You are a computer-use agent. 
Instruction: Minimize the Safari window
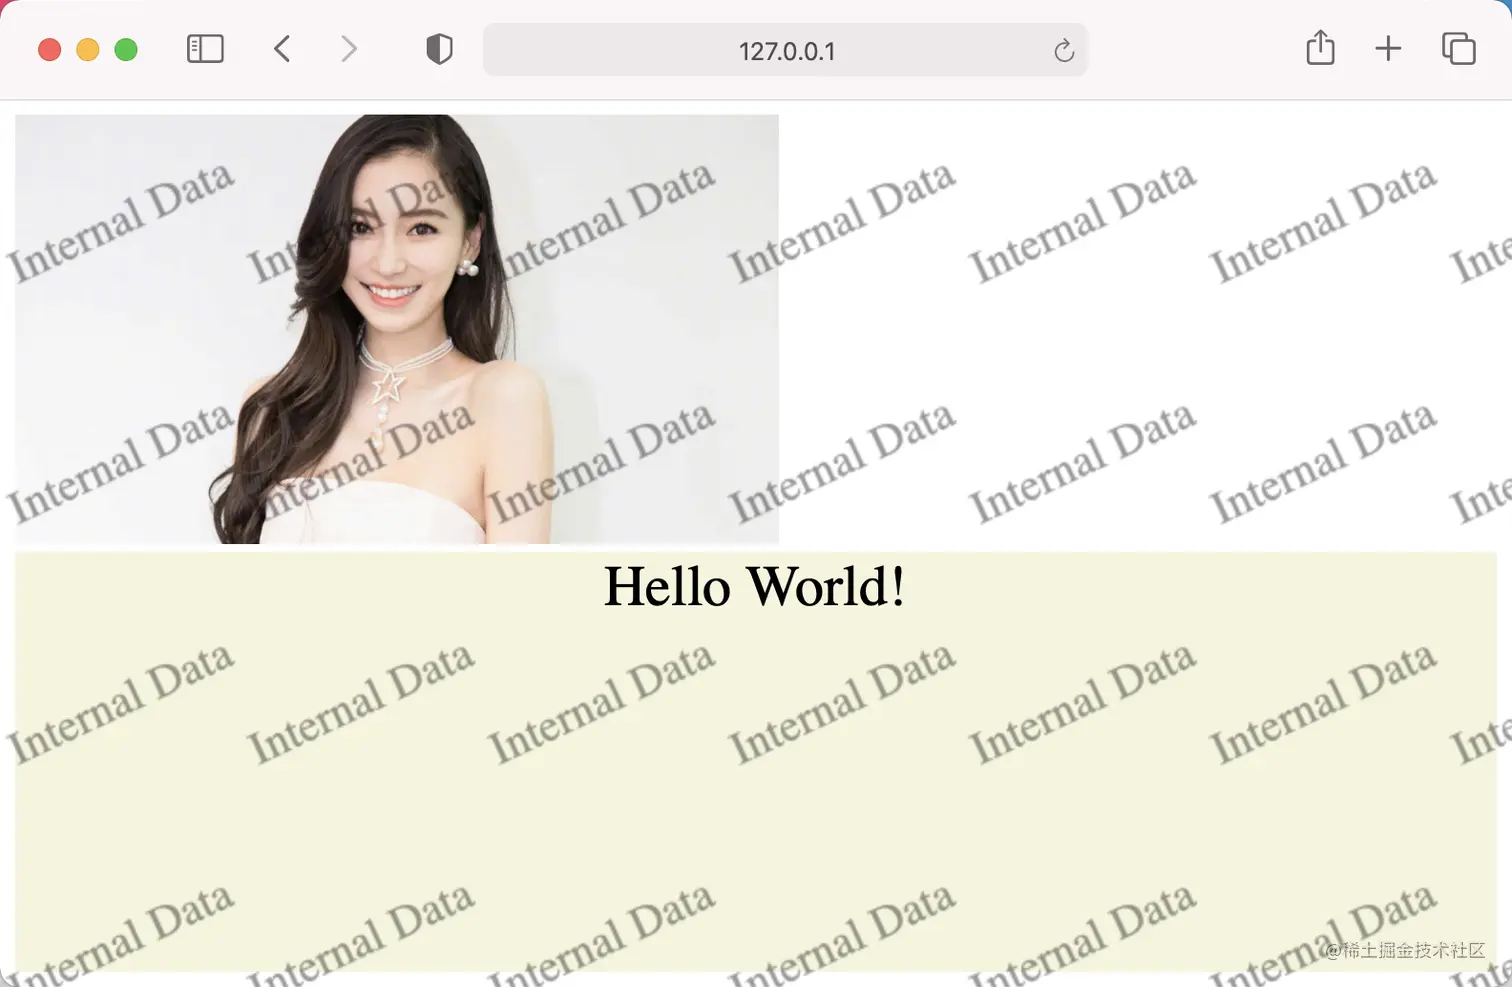pyautogui.click(x=88, y=50)
